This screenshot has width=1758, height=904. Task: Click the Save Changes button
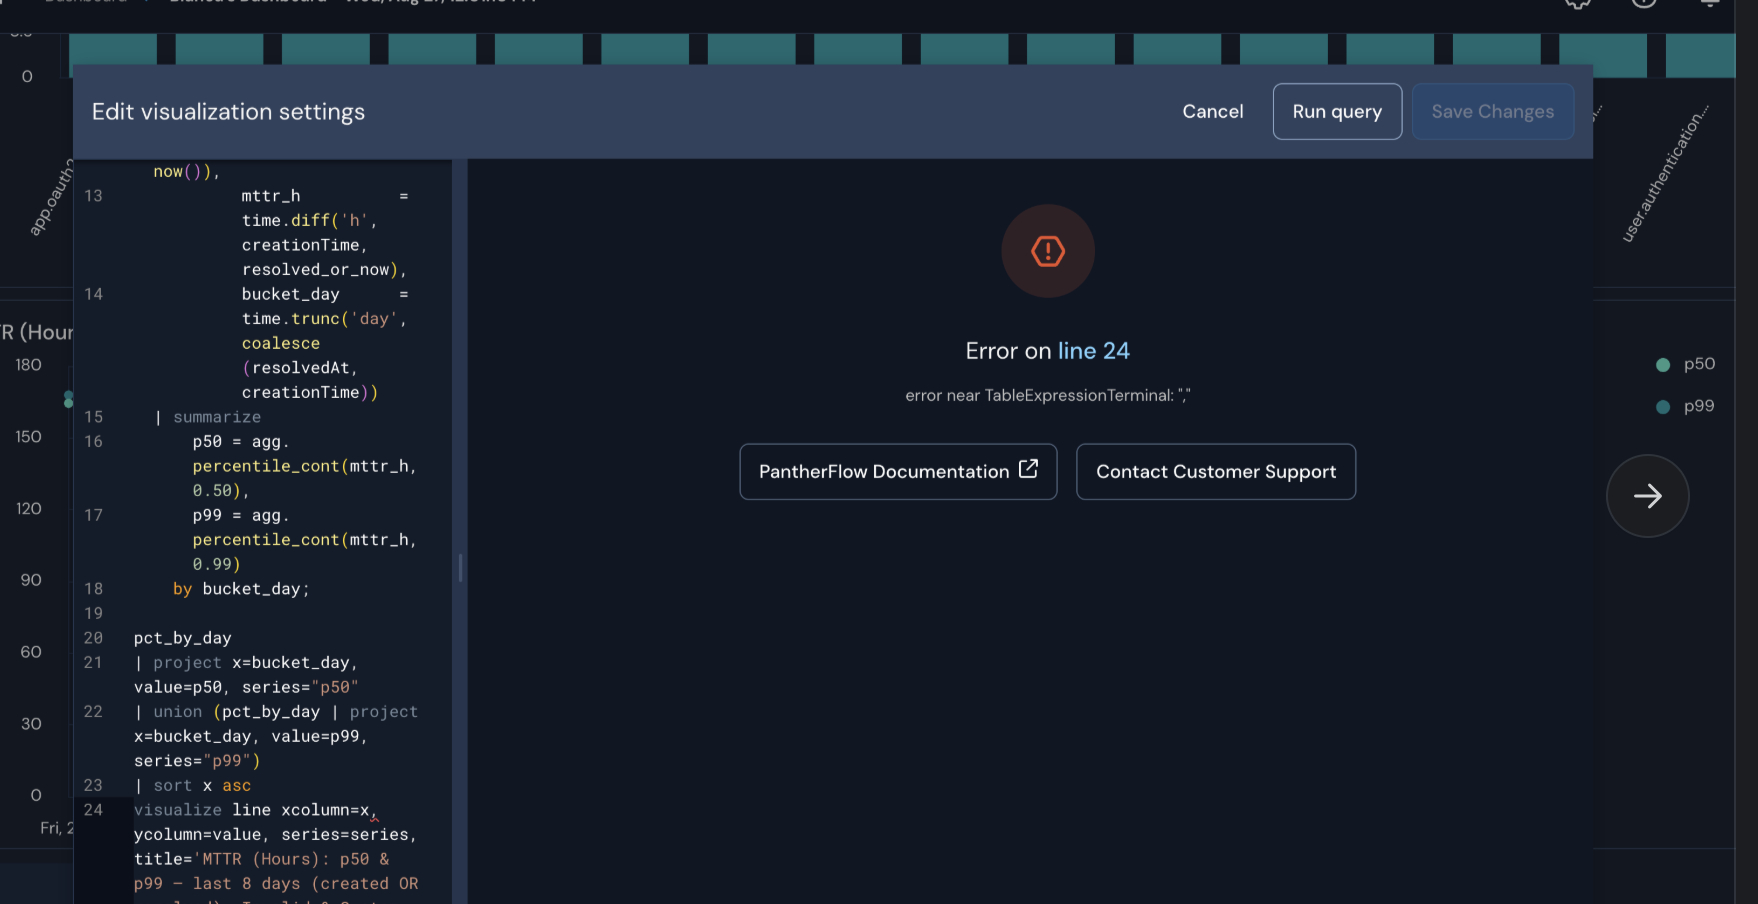(1492, 111)
